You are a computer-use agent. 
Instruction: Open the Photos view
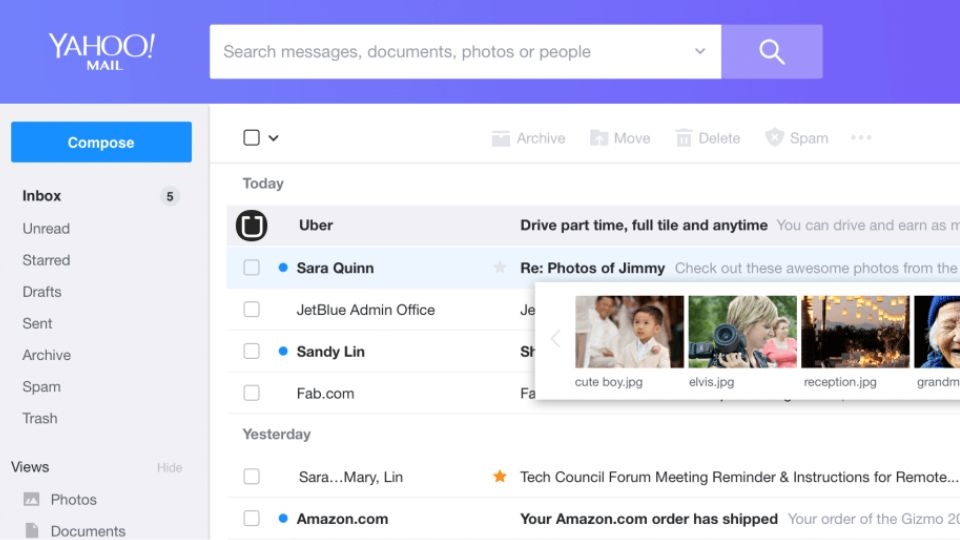[x=73, y=500]
